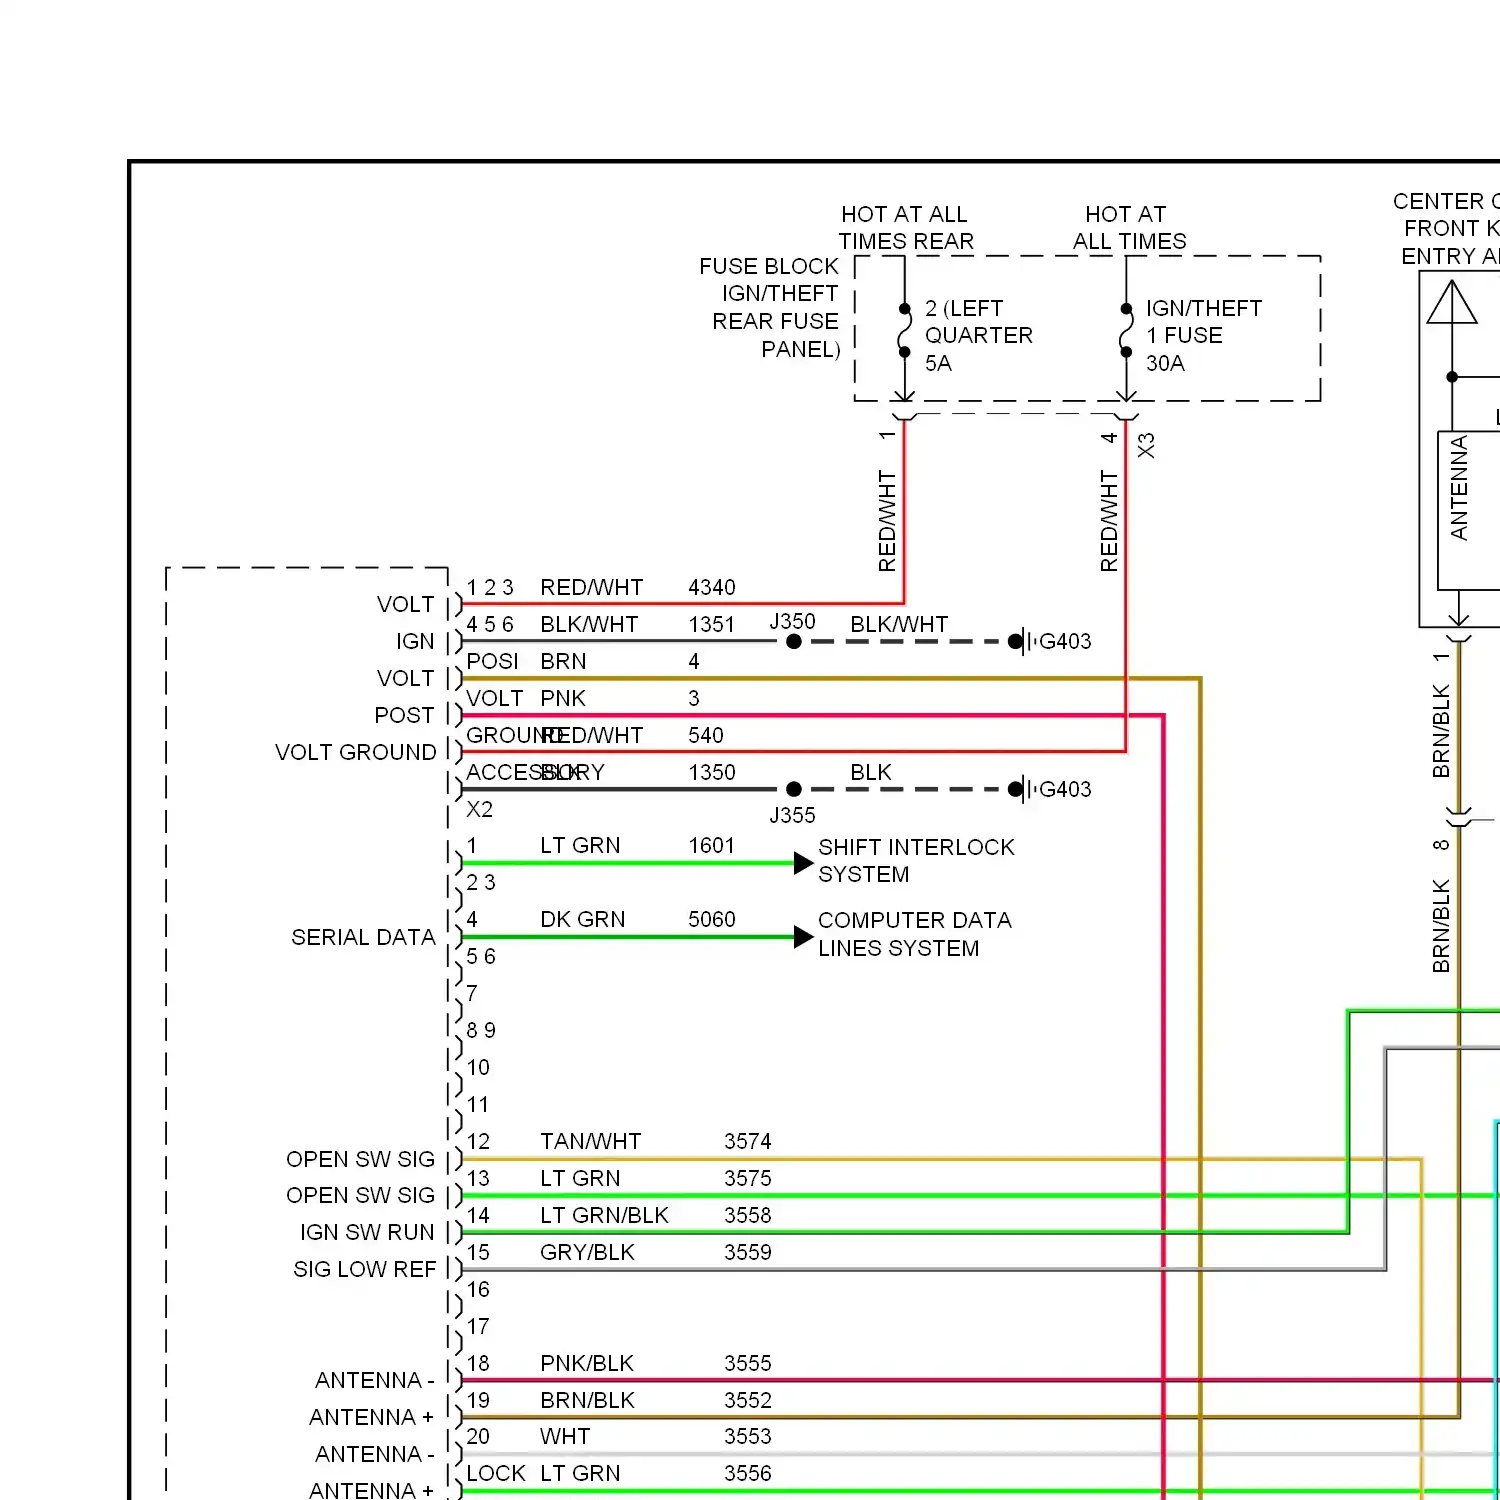The image size is (1500, 1500).
Task: Click the '2 (LEFT QUARTER 5A' fuse label
Action: tap(978, 335)
